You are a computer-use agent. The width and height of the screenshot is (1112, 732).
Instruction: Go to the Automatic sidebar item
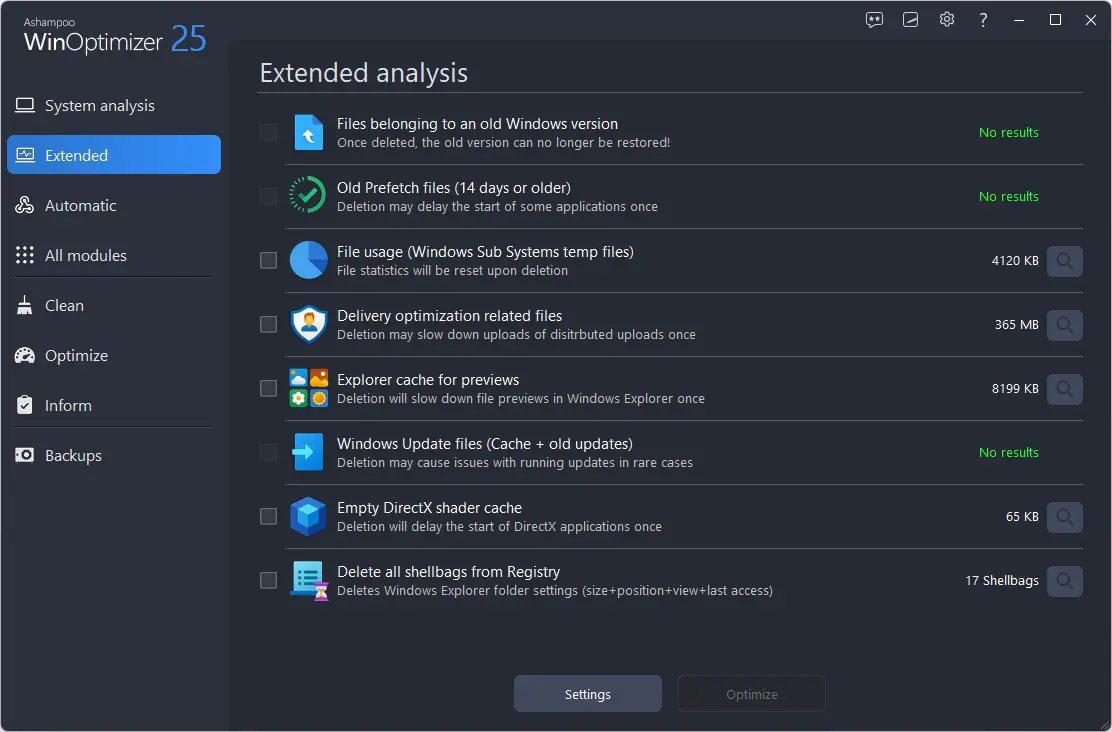81,206
